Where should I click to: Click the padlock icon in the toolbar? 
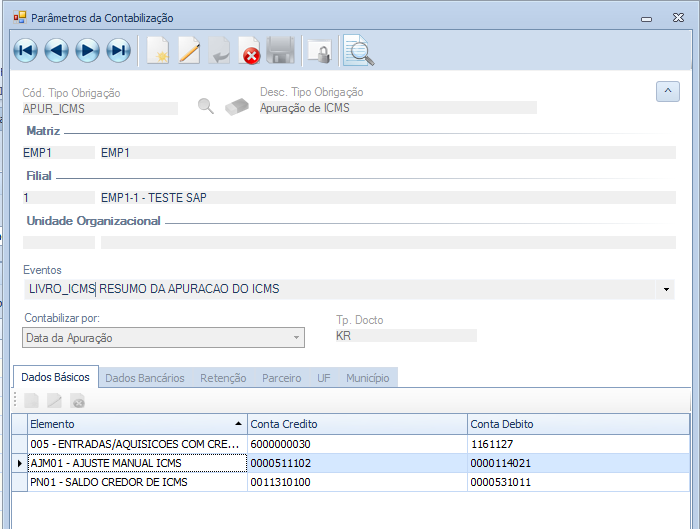click(318, 52)
